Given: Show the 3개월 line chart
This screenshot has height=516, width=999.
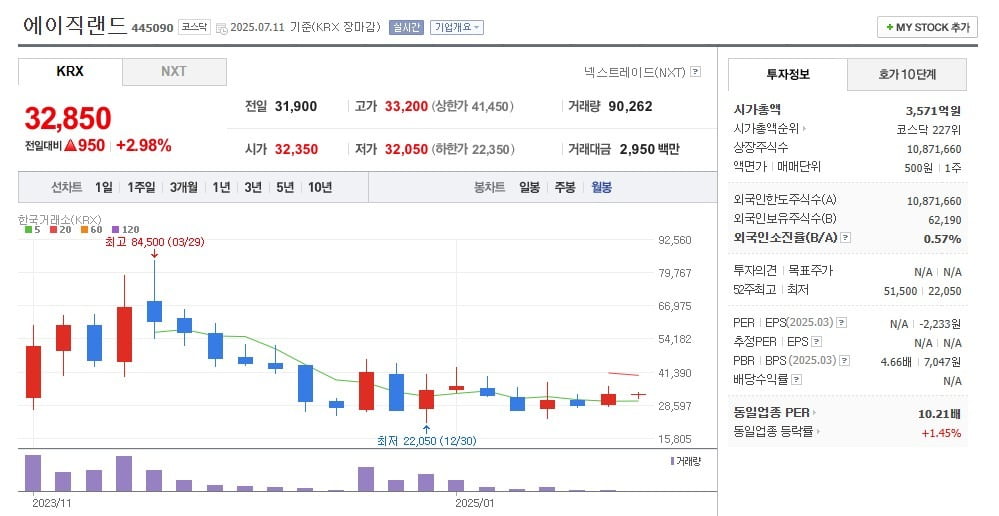Looking at the screenshot, I should coord(183,187).
